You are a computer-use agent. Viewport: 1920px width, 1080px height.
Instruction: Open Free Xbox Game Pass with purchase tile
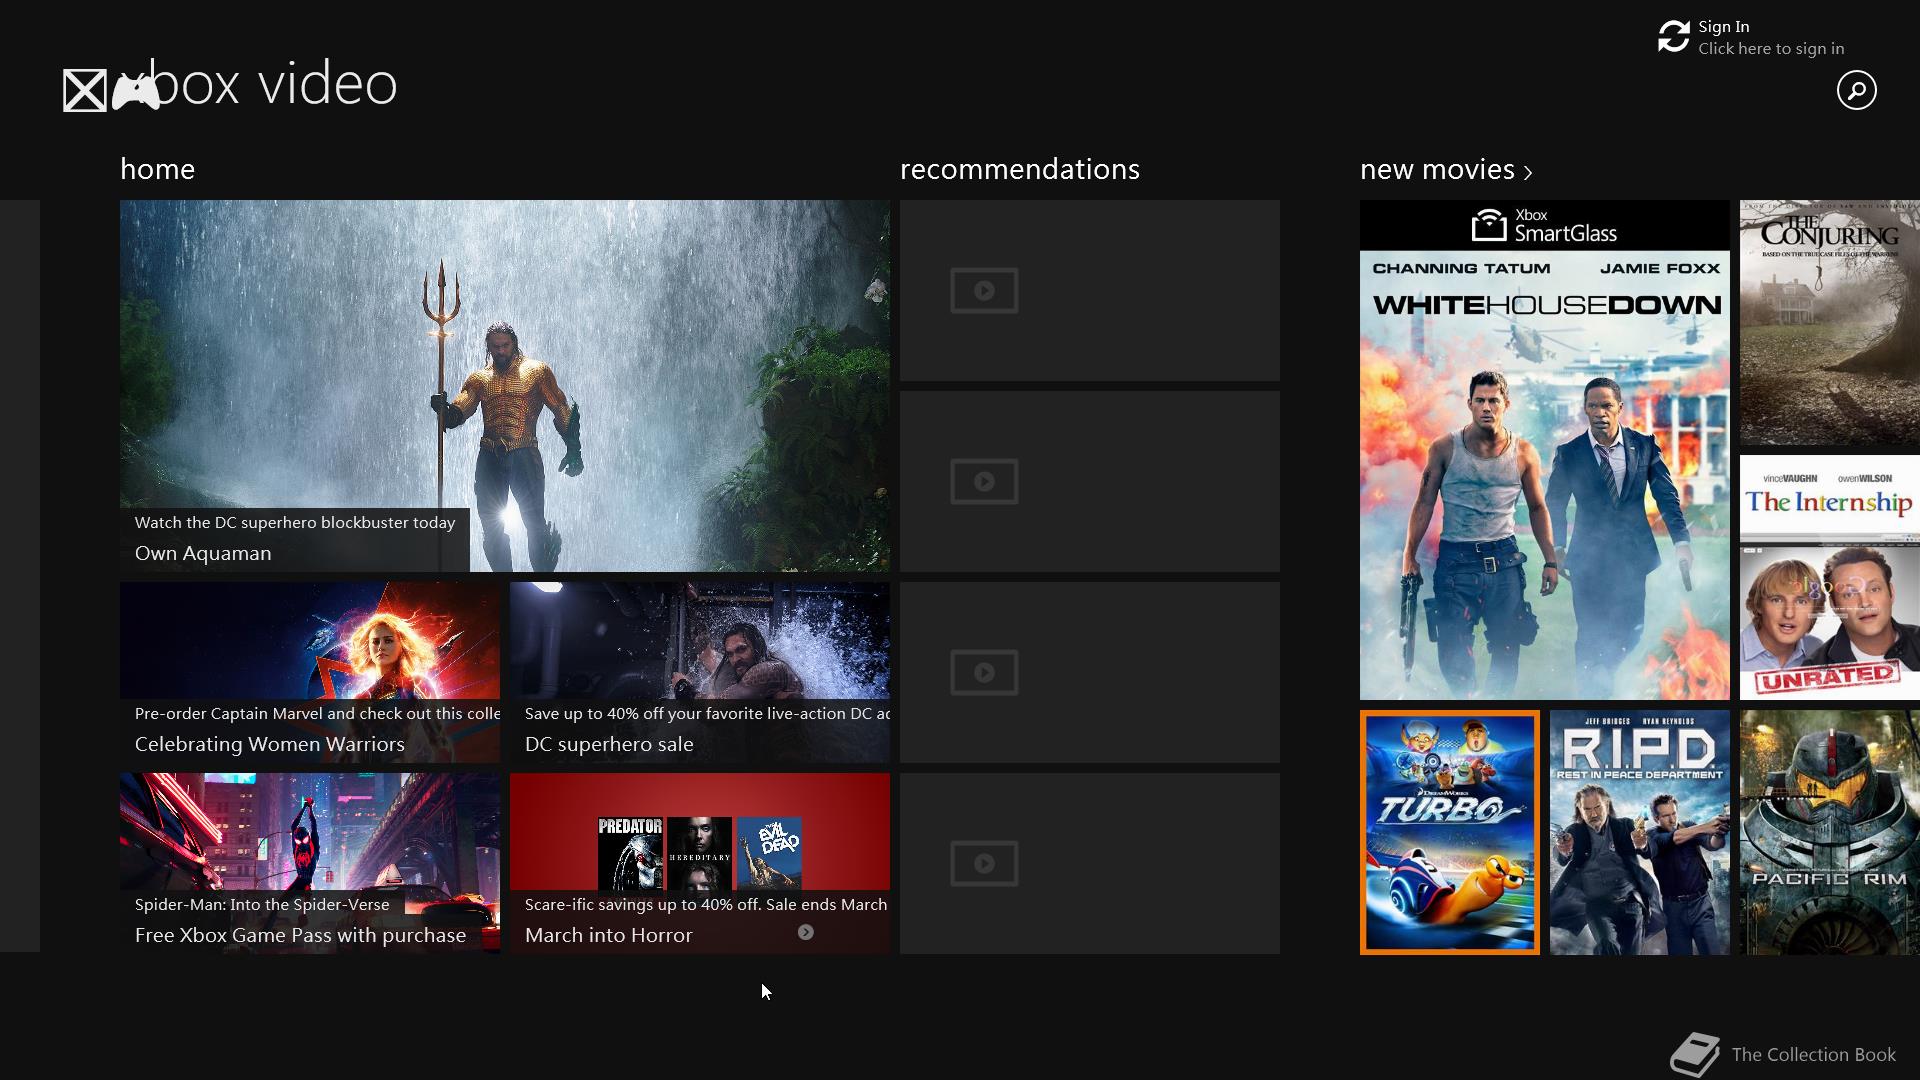point(309,862)
